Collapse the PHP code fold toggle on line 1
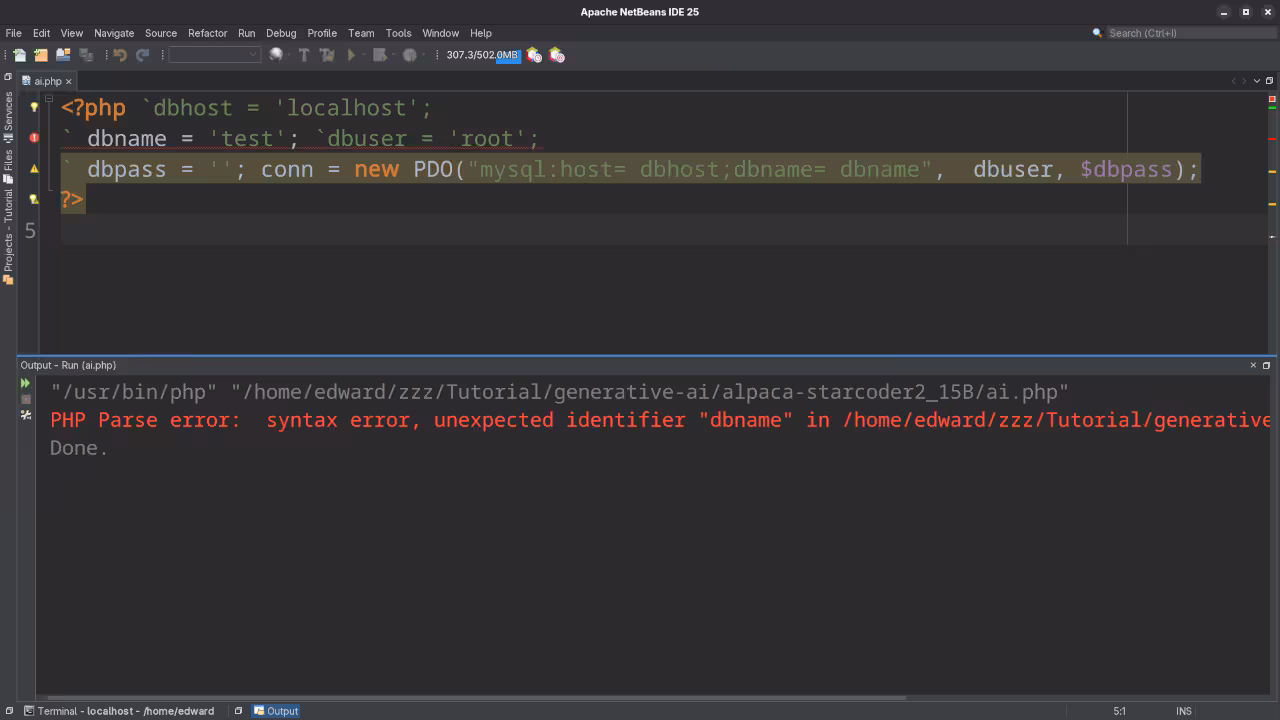The width and height of the screenshot is (1280, 720). tap(48, 98)
